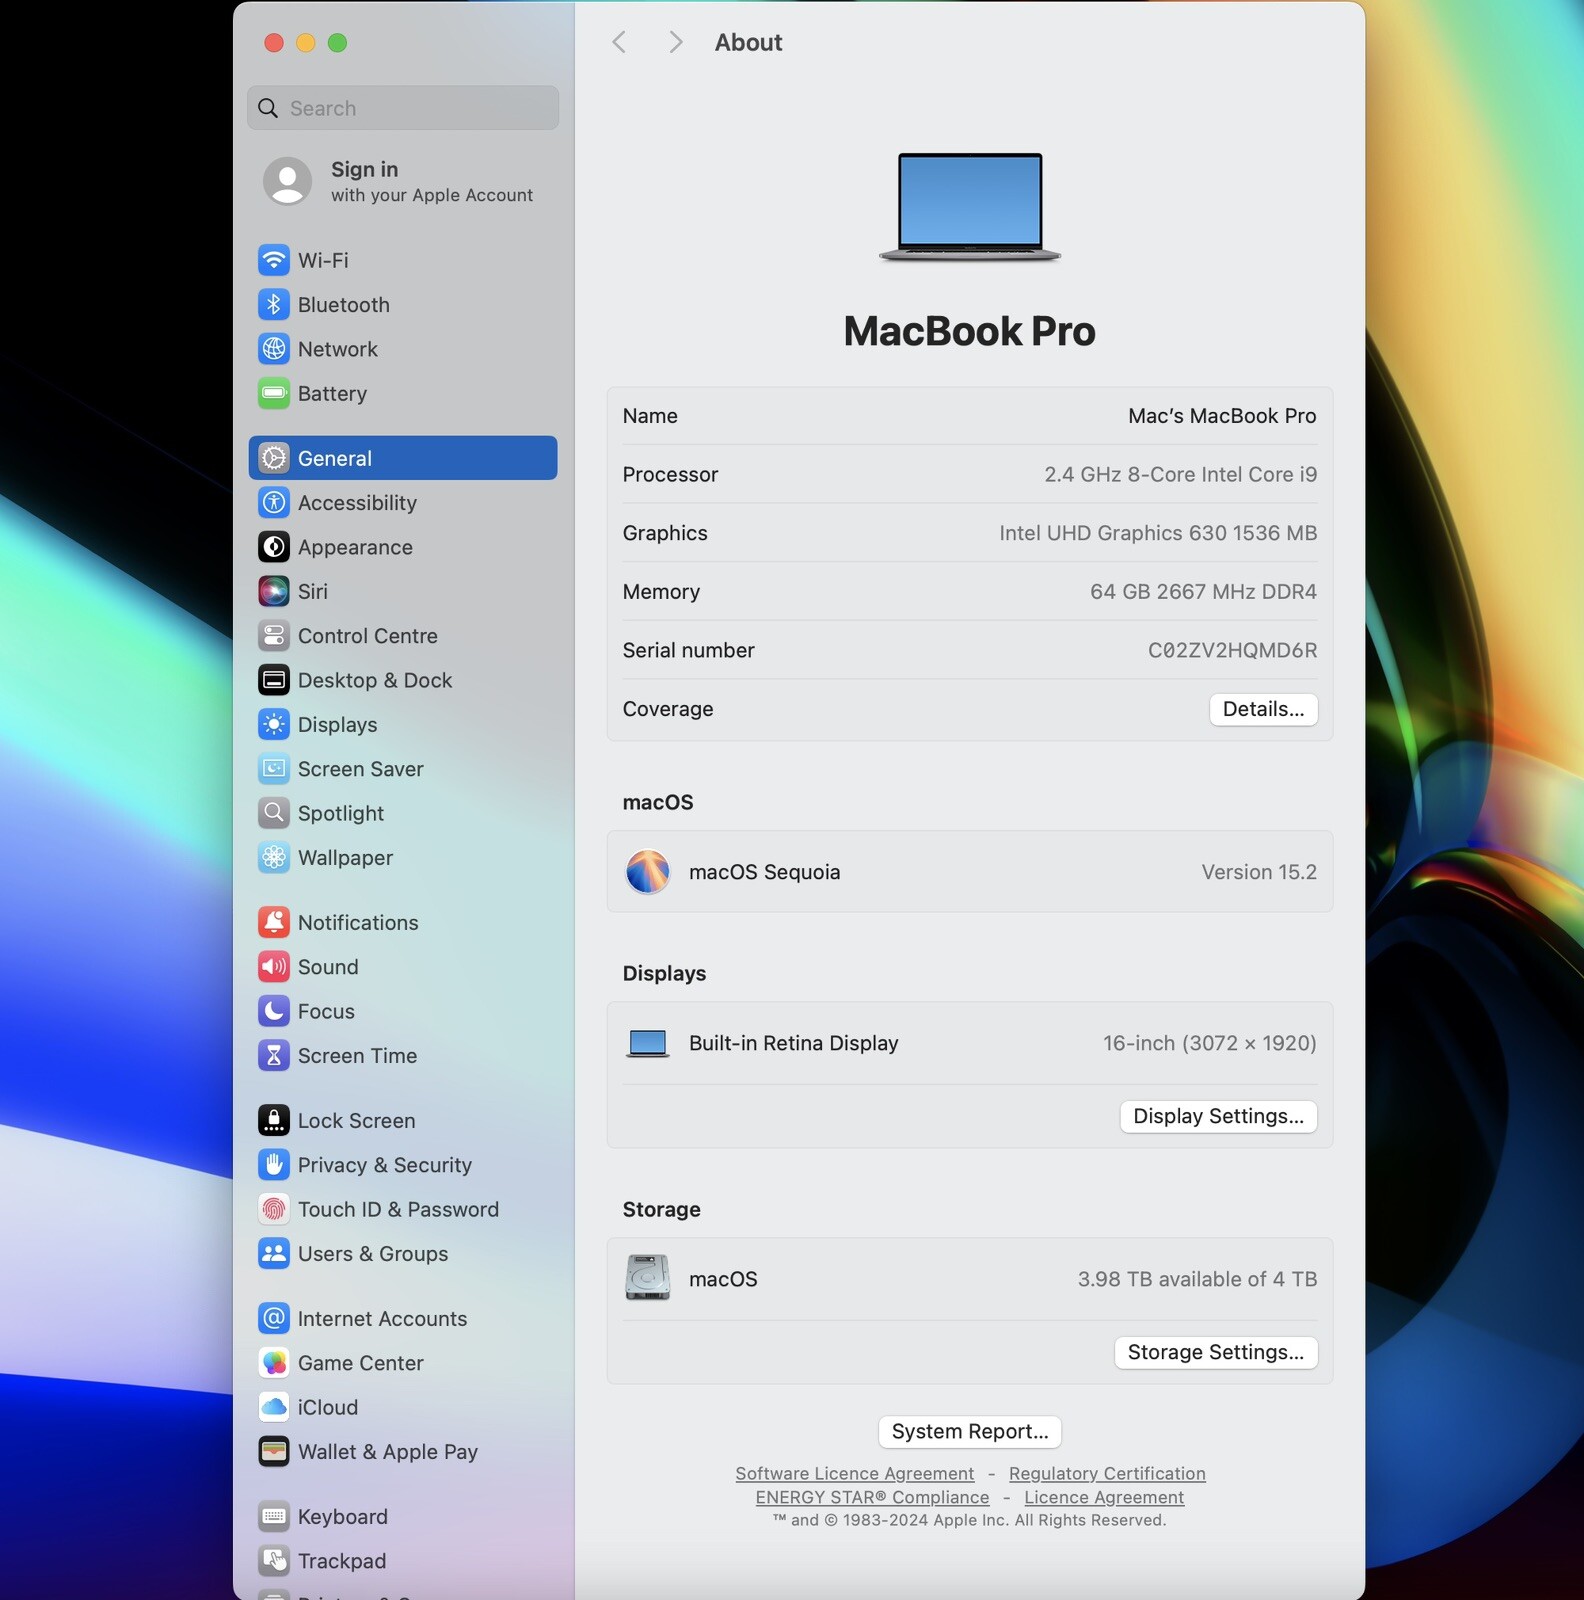The image size is (1584, 1600).
Task: Click the Wi-Fi icon in sidebar
Action: (x=273, y=260)
